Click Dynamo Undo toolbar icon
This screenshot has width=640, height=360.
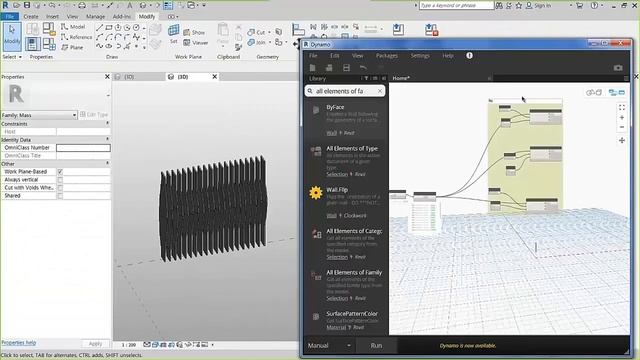click(x=363, y=68)
